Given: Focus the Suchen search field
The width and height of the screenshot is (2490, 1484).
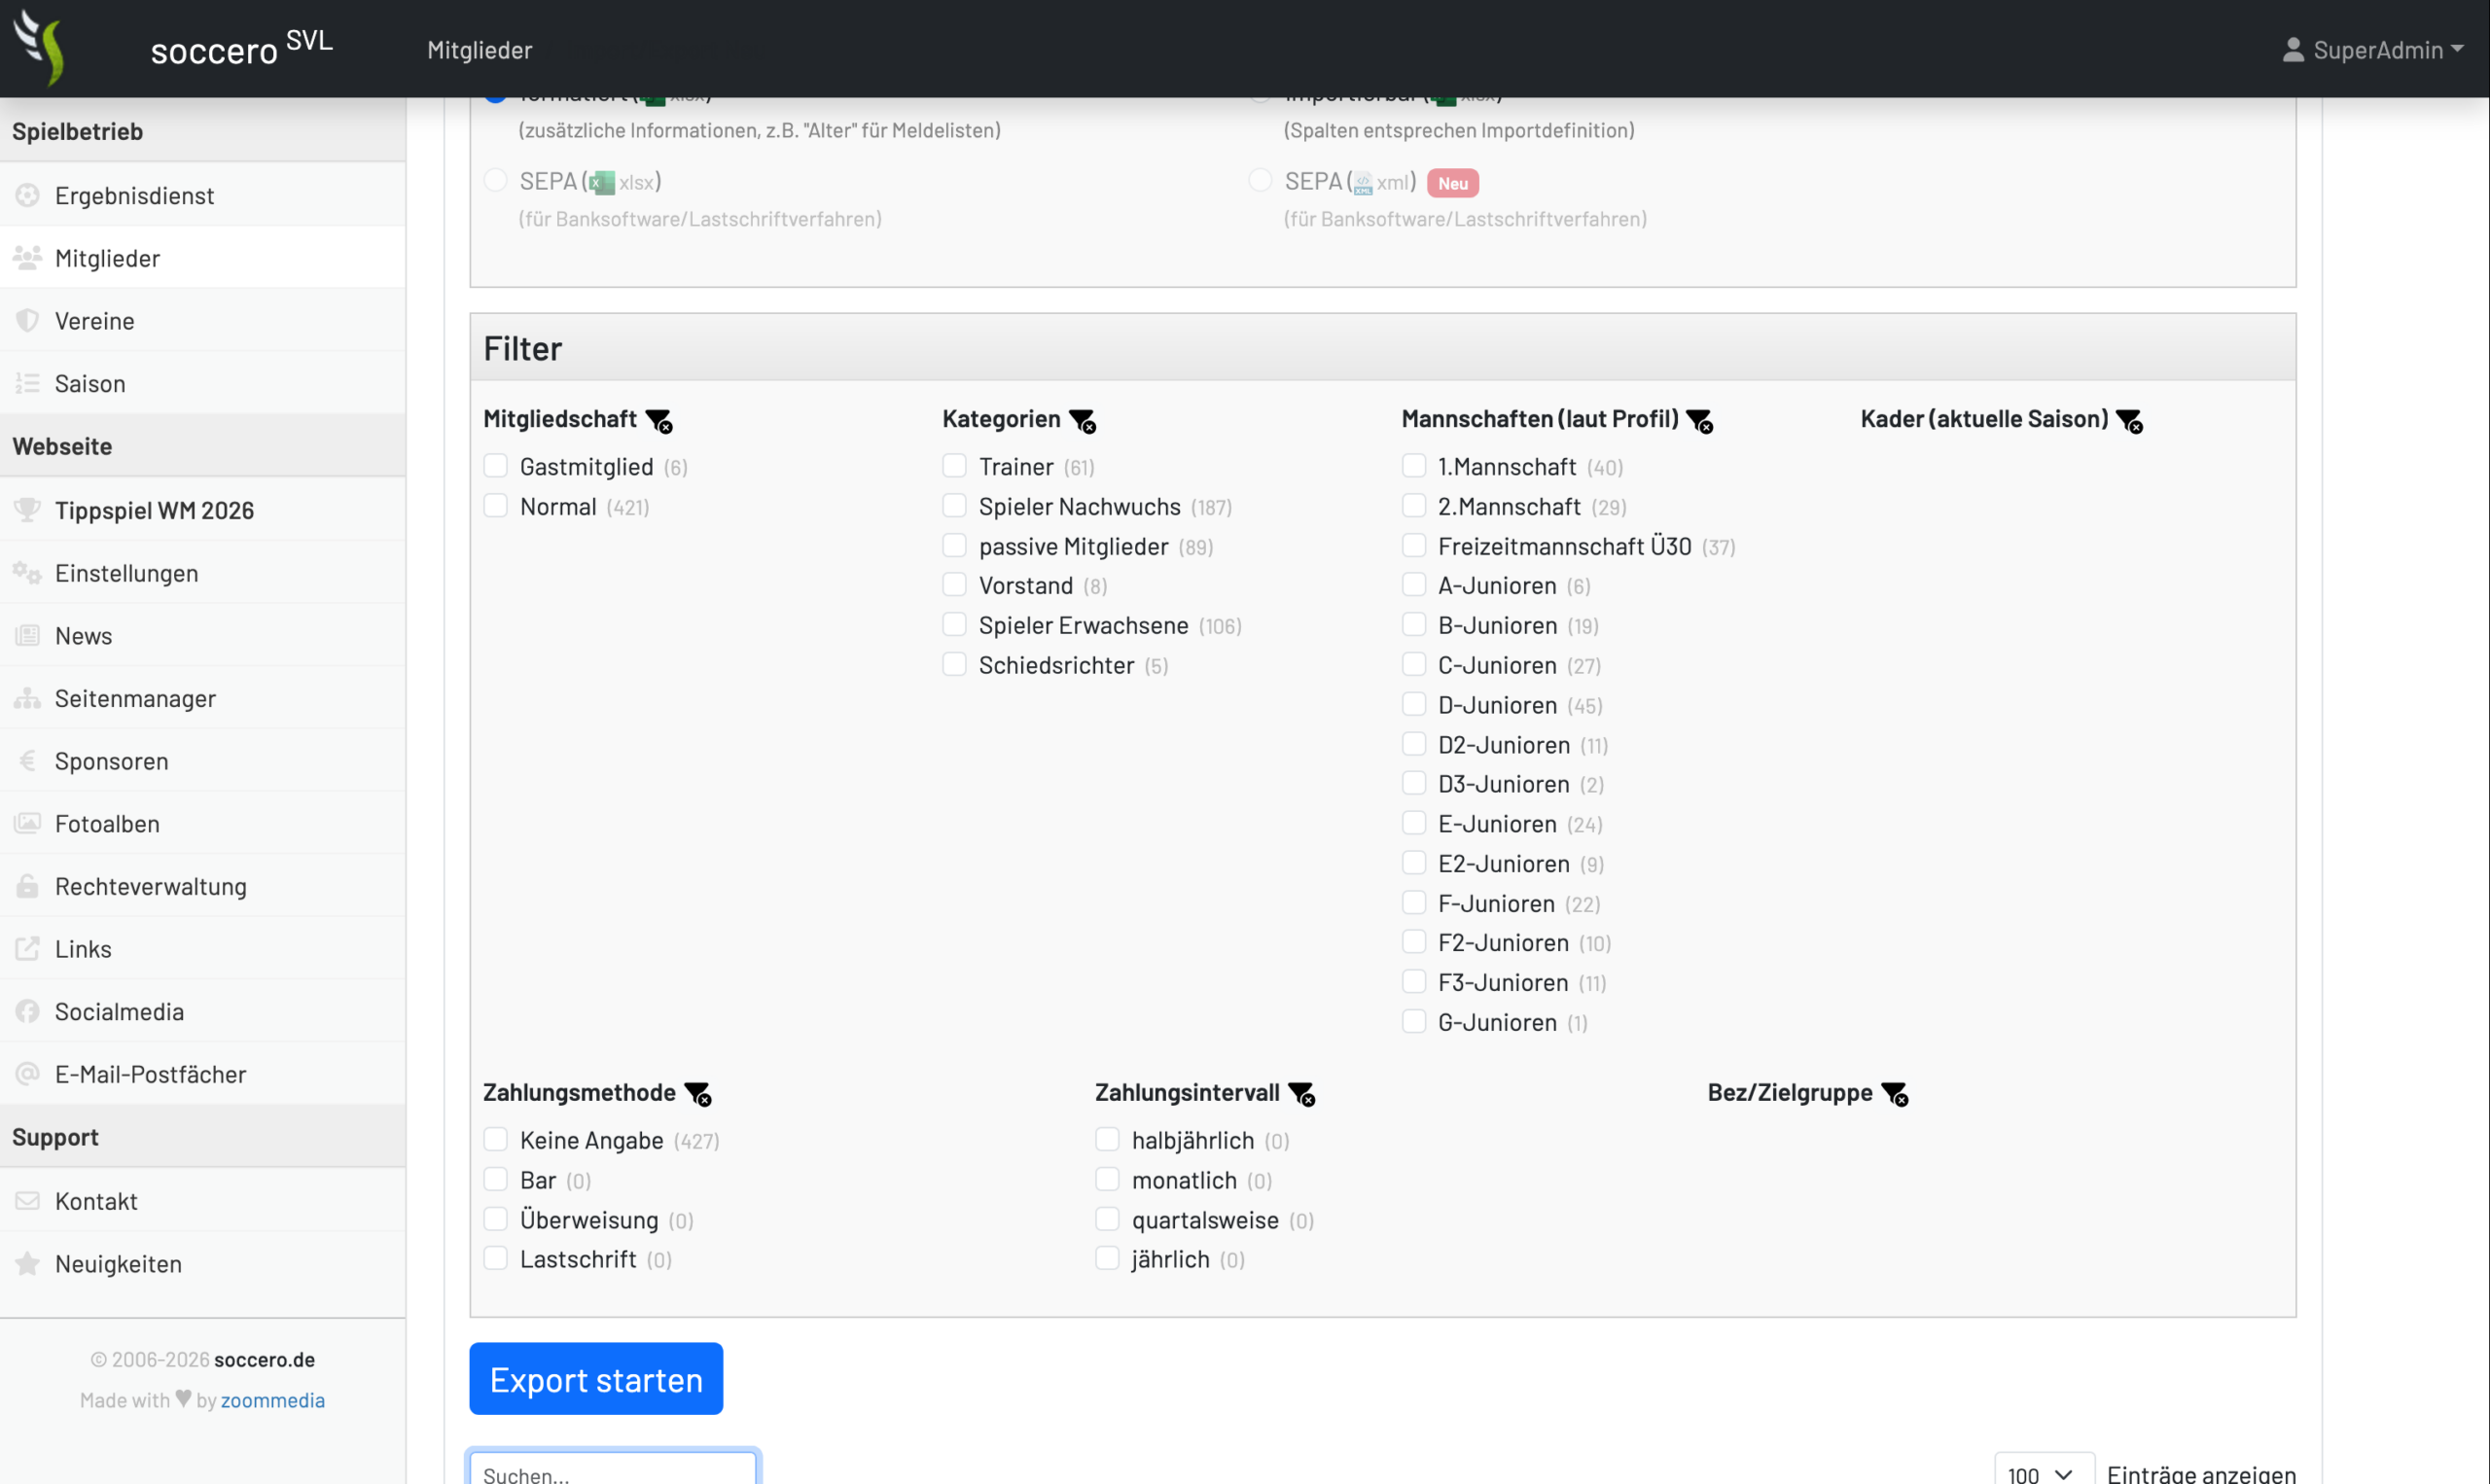Looking at the screenshot, I should click(x=613, y=1470).
